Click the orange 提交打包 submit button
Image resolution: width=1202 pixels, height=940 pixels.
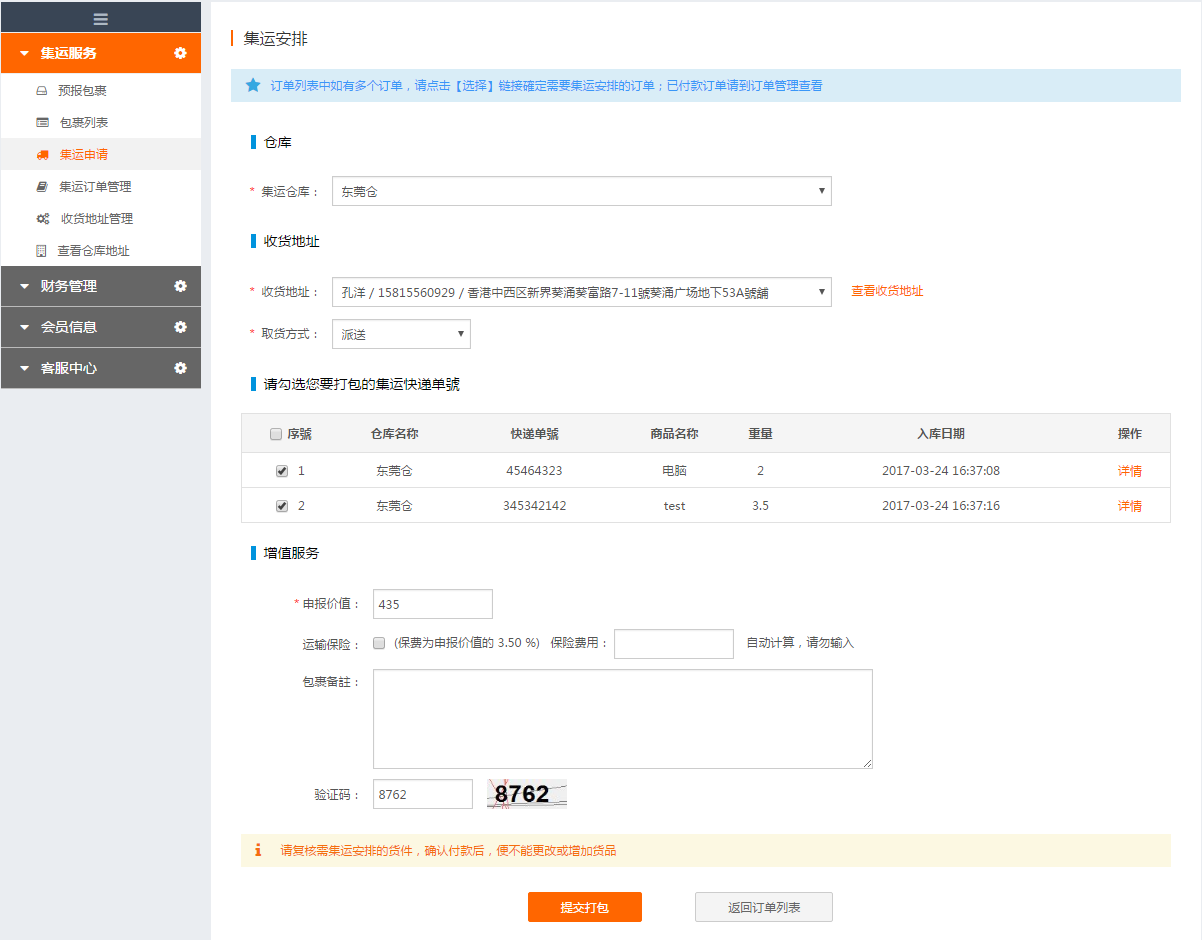(x=584, y=907)
